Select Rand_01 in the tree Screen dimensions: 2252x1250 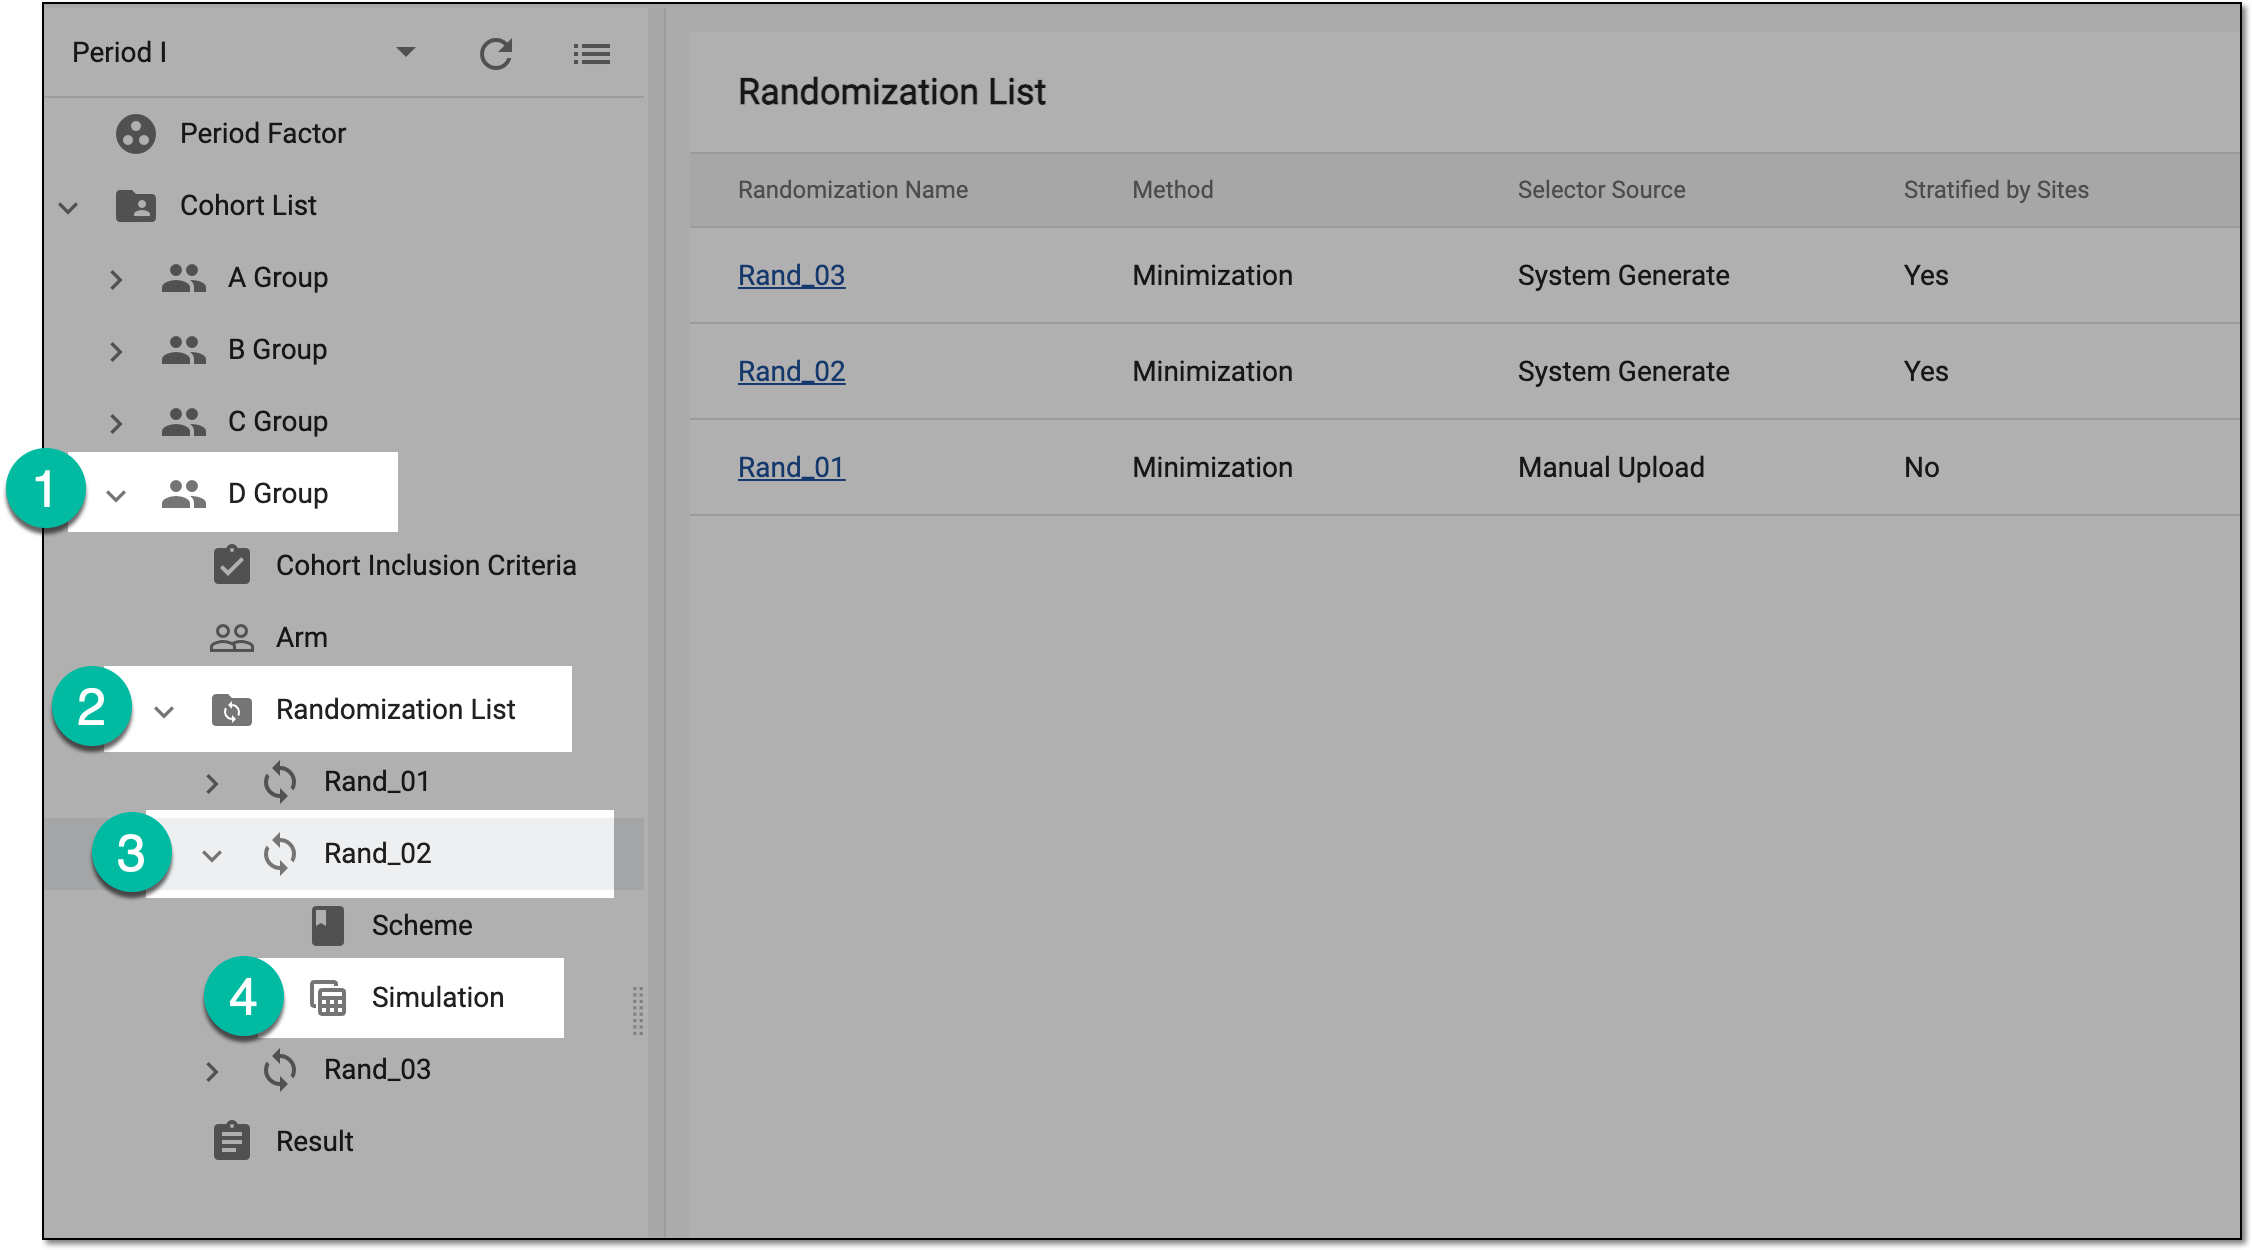(x=377, y=781)
